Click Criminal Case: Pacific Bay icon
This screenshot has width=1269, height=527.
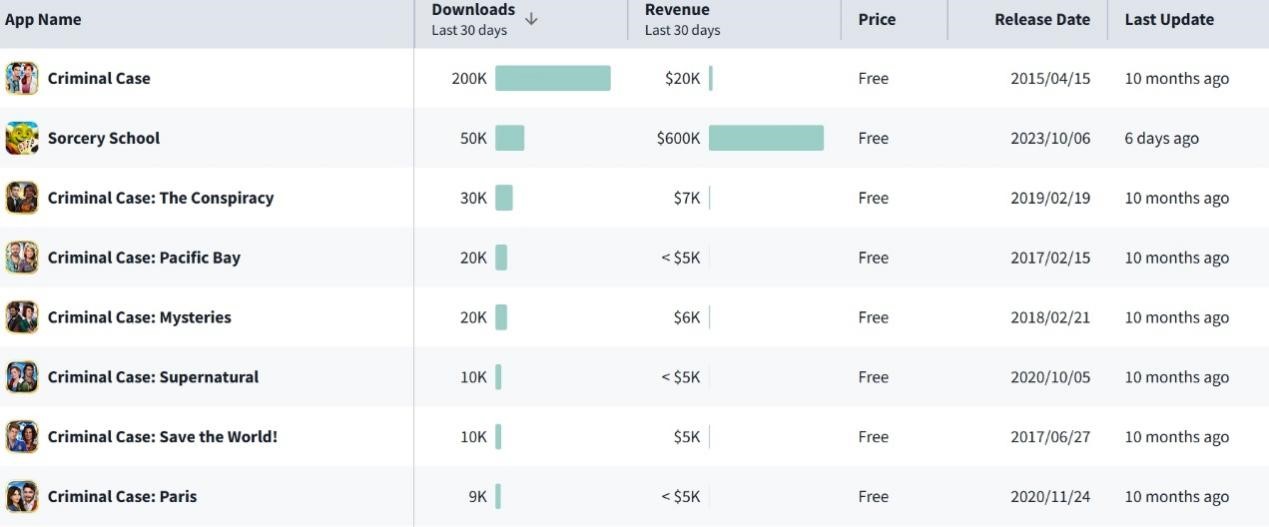tap(22, 257)
